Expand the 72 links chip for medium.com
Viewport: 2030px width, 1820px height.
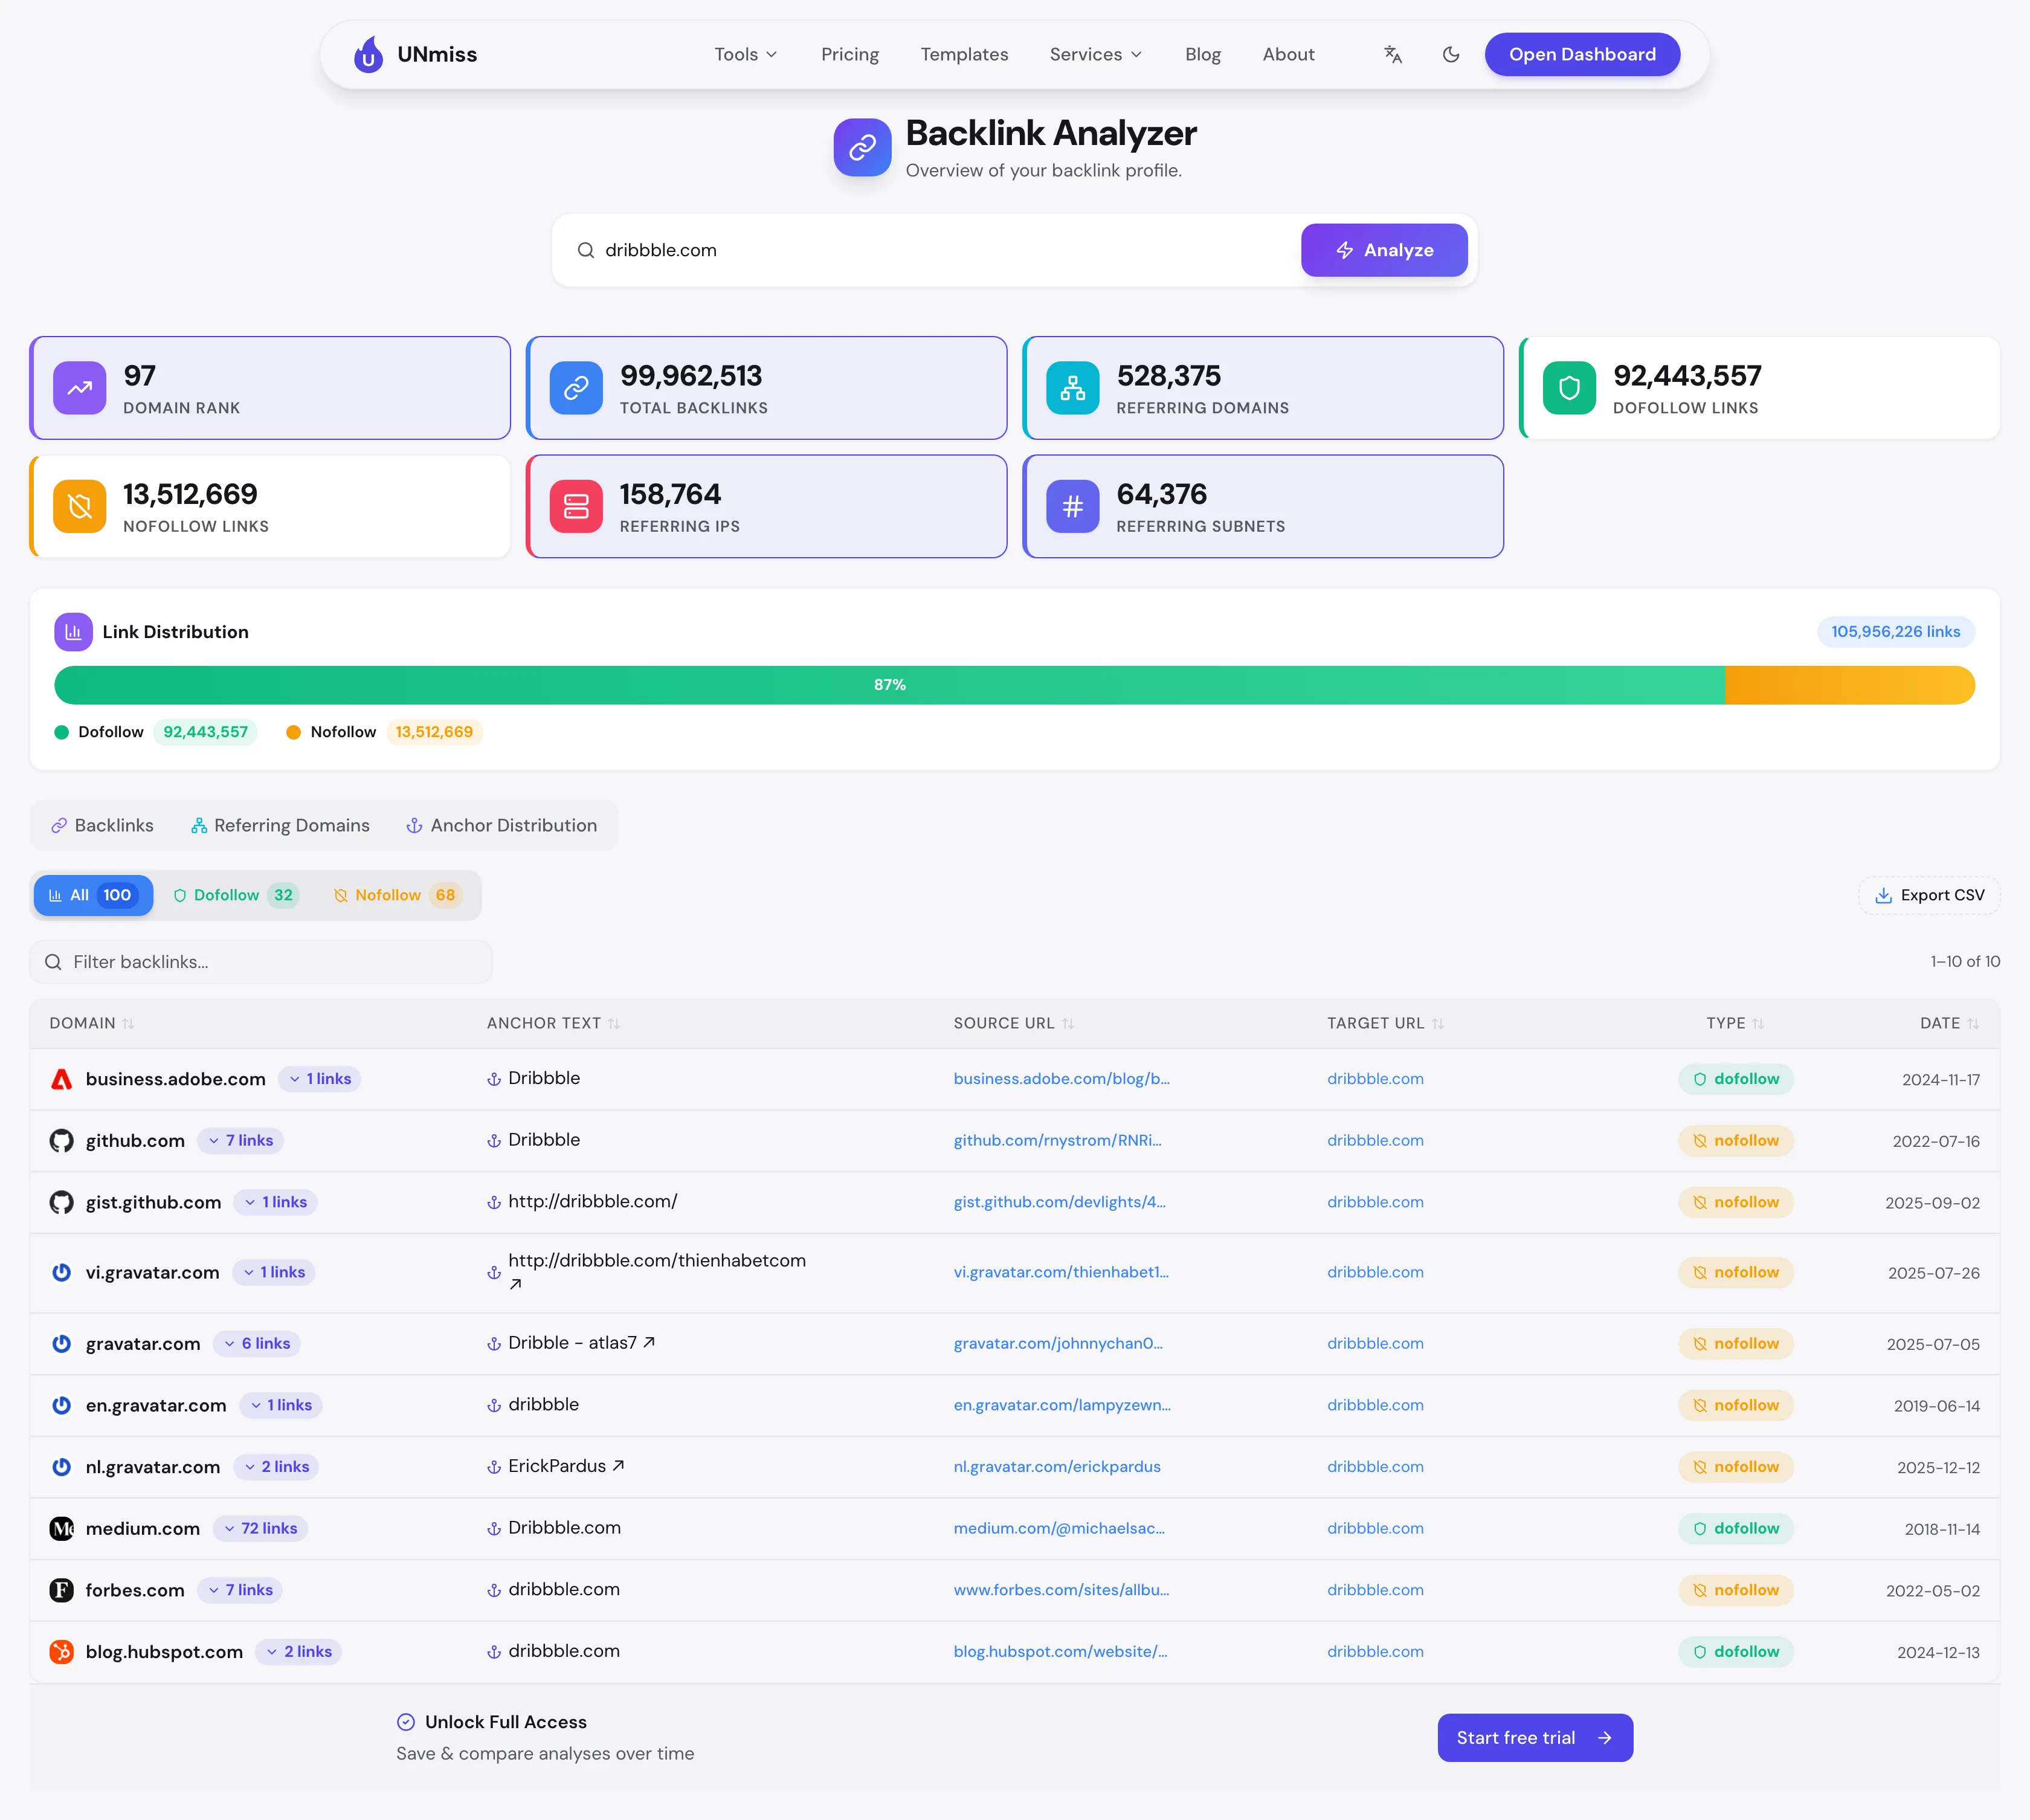click(260, 1528)
